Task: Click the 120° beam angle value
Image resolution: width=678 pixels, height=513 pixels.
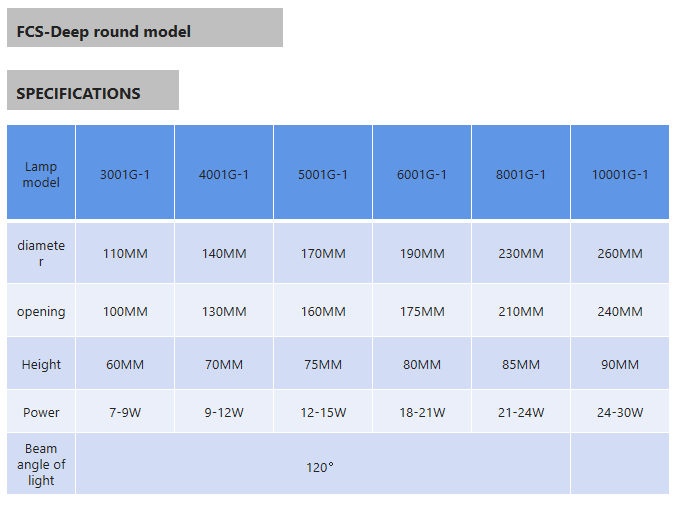Action: point(320,466)
